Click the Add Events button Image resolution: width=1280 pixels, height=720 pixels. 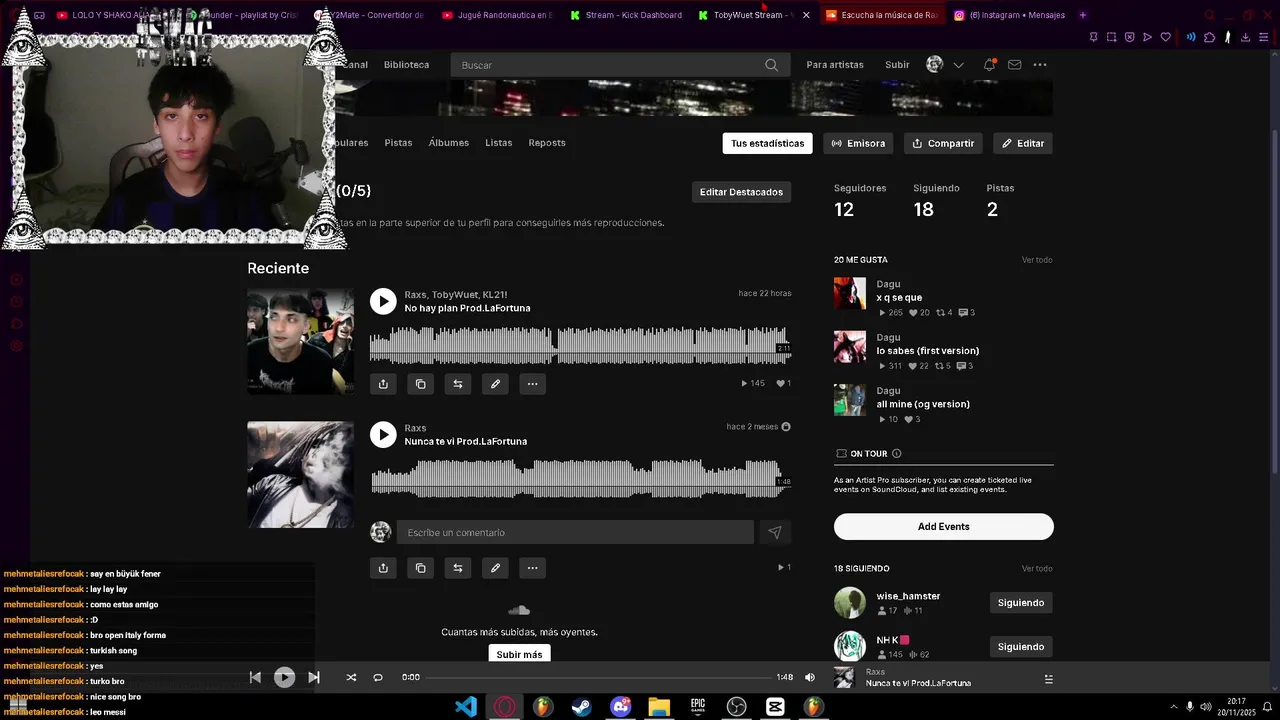[943, 527]
